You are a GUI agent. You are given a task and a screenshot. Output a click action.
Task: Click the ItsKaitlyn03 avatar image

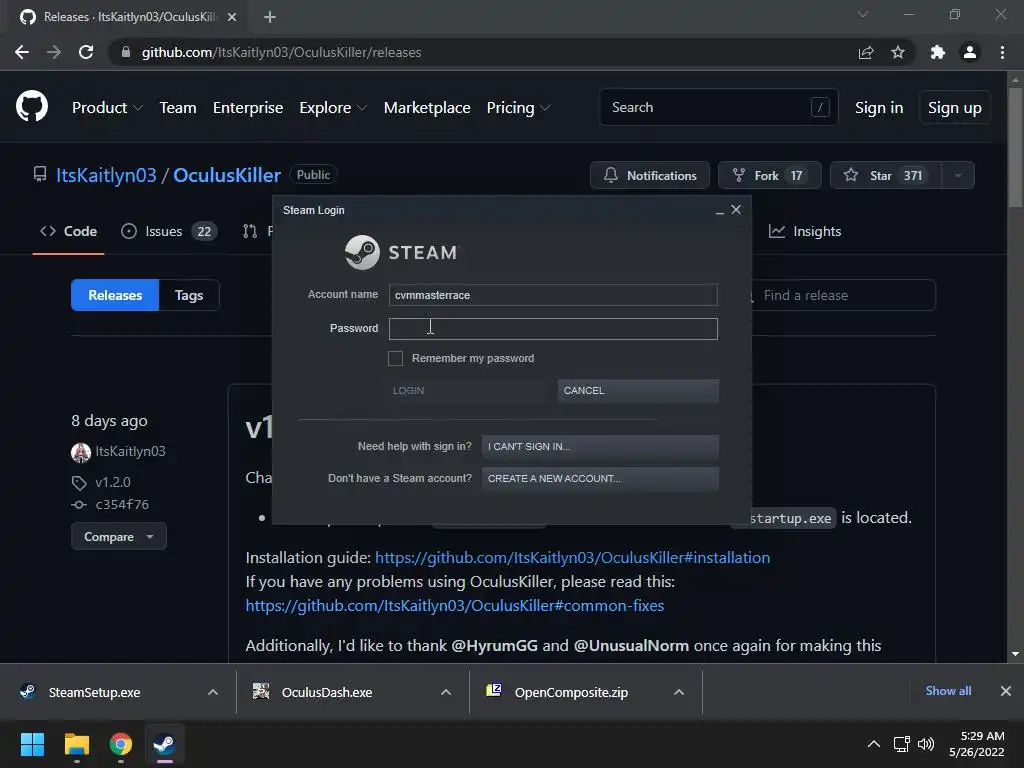pos(81,452)
